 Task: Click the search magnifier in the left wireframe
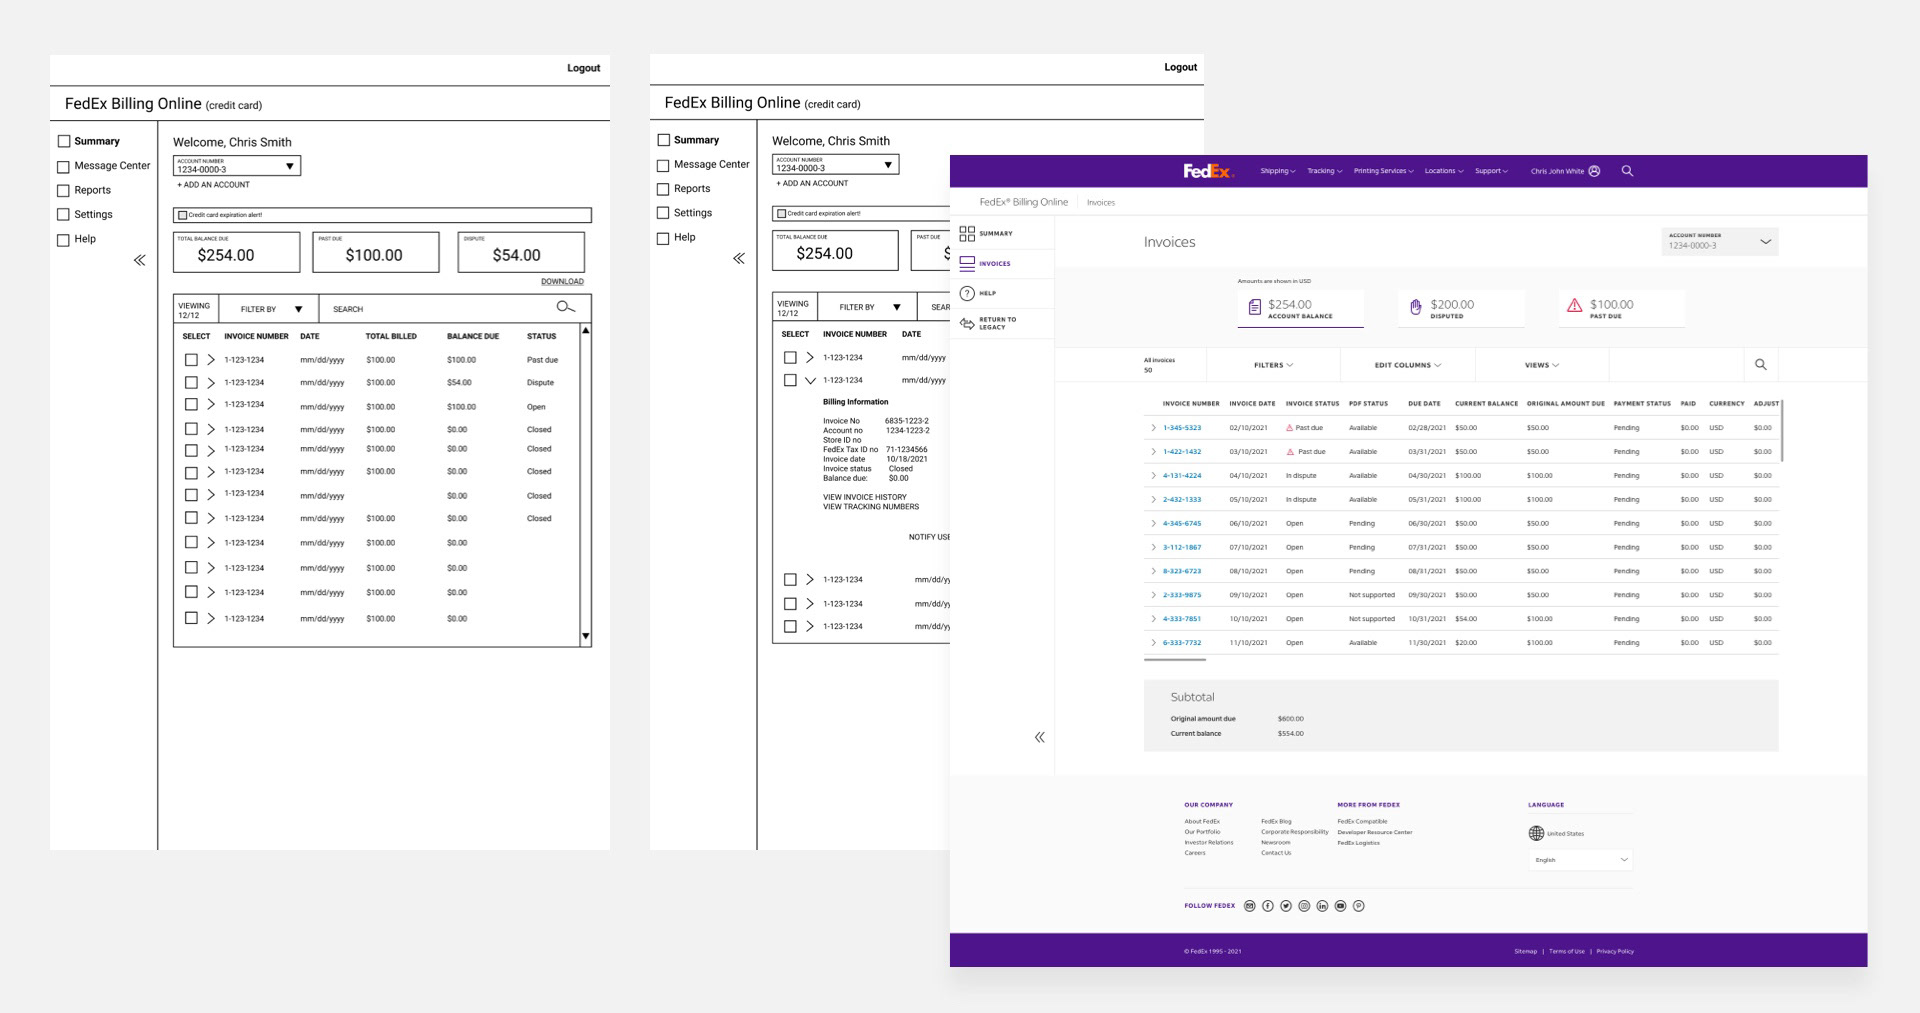tap(566, 307)
